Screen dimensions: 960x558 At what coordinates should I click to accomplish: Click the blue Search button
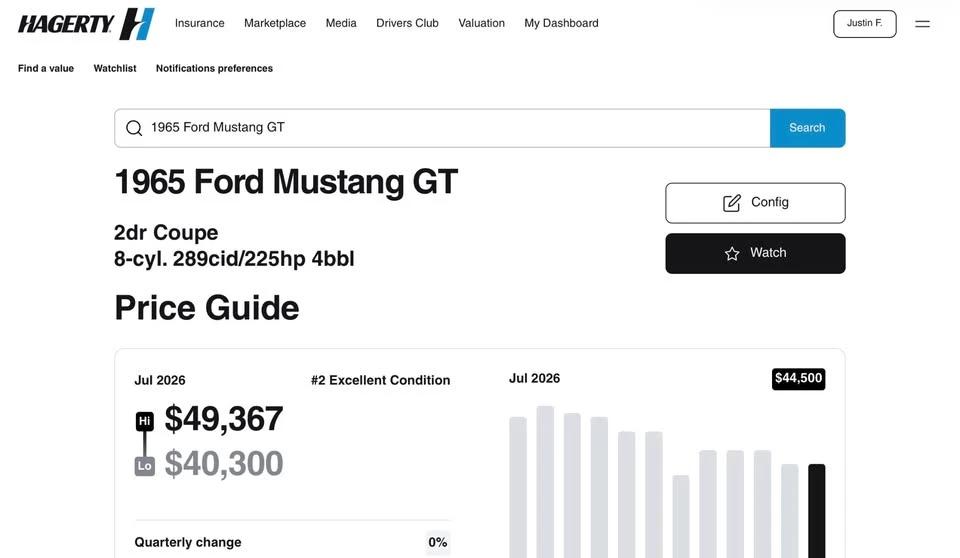[808, 128]
